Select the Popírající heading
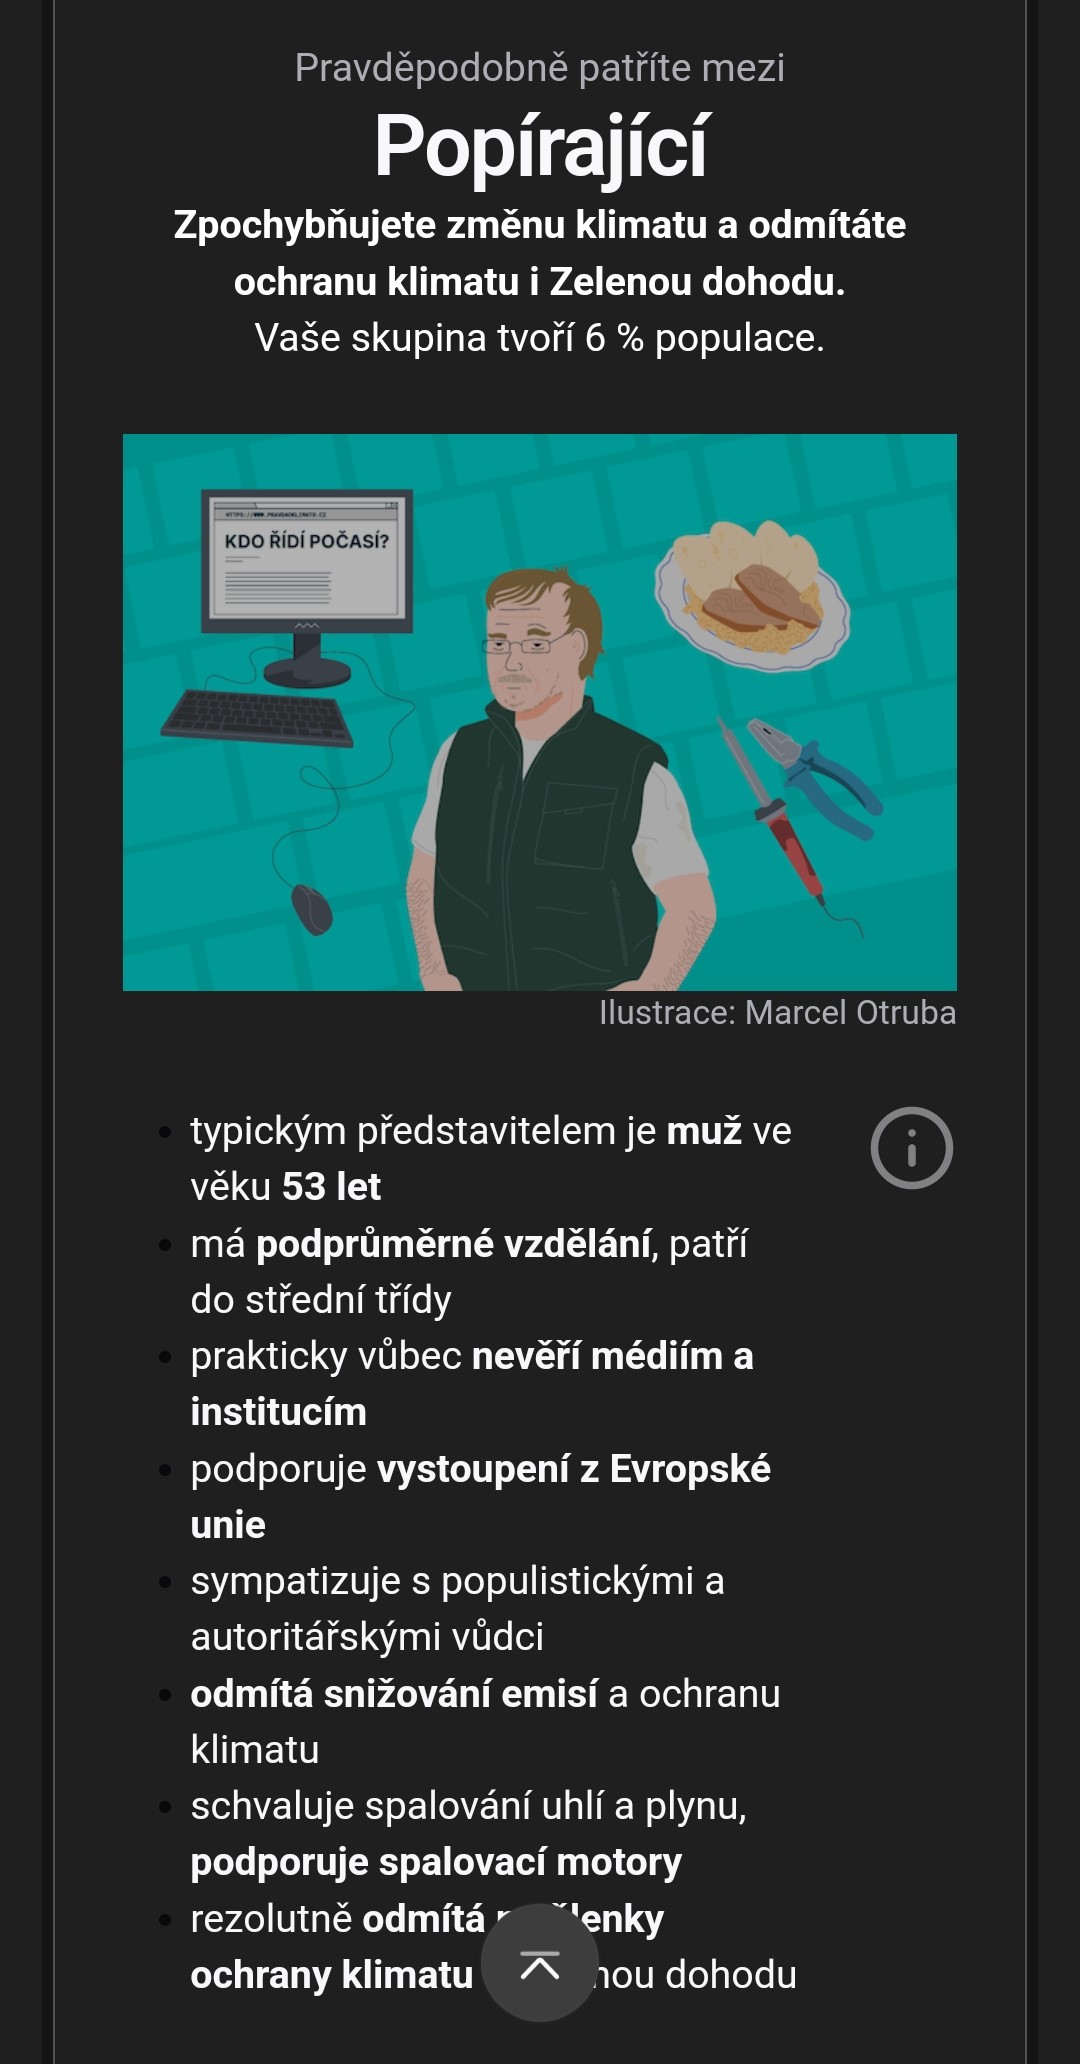Screen dimensions: 1080x2064 pyautogui.click(x=540, y=147)
